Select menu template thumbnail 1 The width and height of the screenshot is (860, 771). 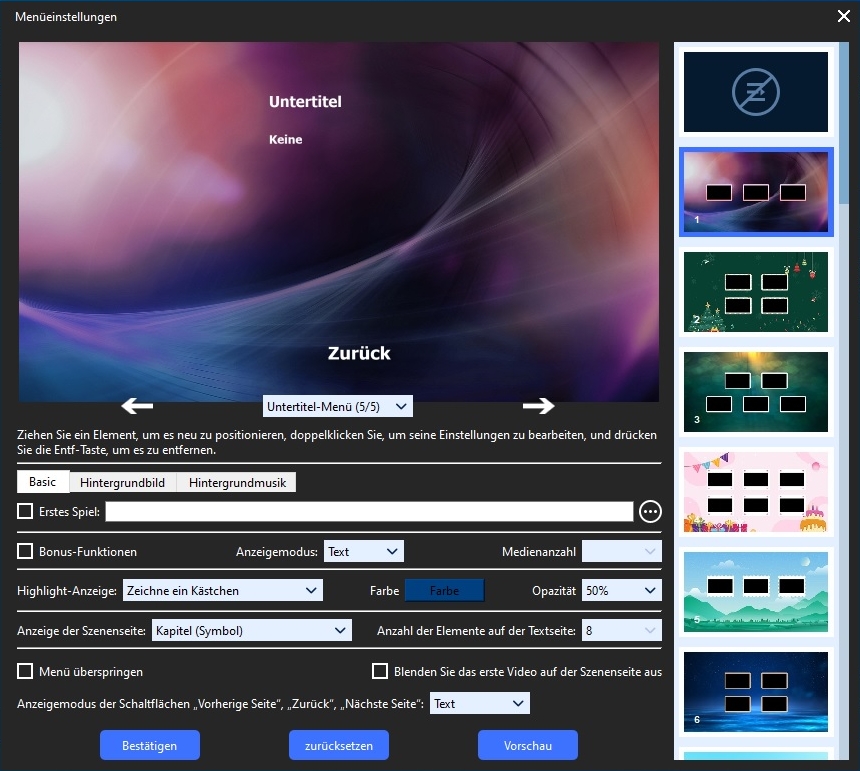[x=756, y=192]
